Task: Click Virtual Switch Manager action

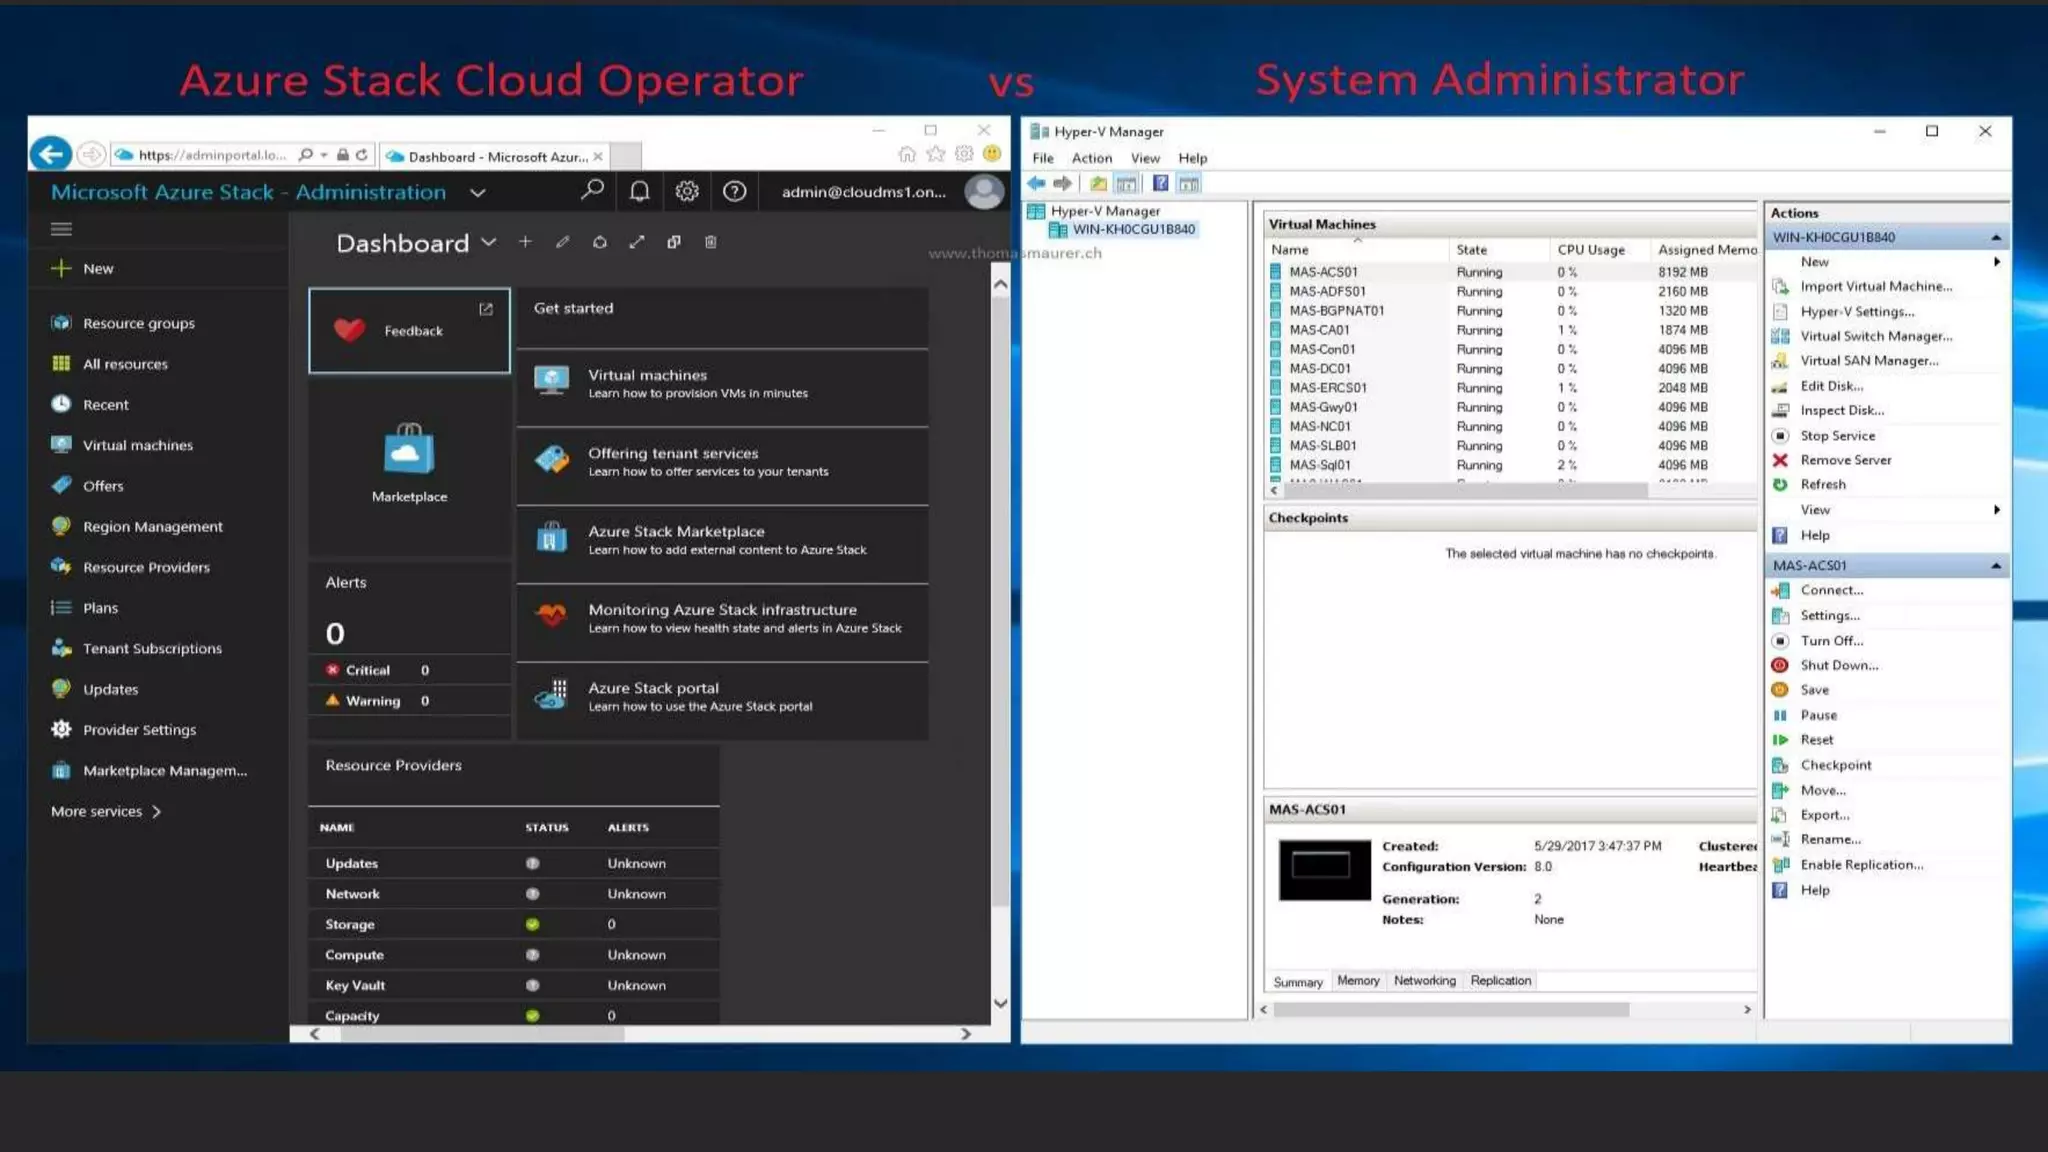Action: click(x=1875, y=336)
